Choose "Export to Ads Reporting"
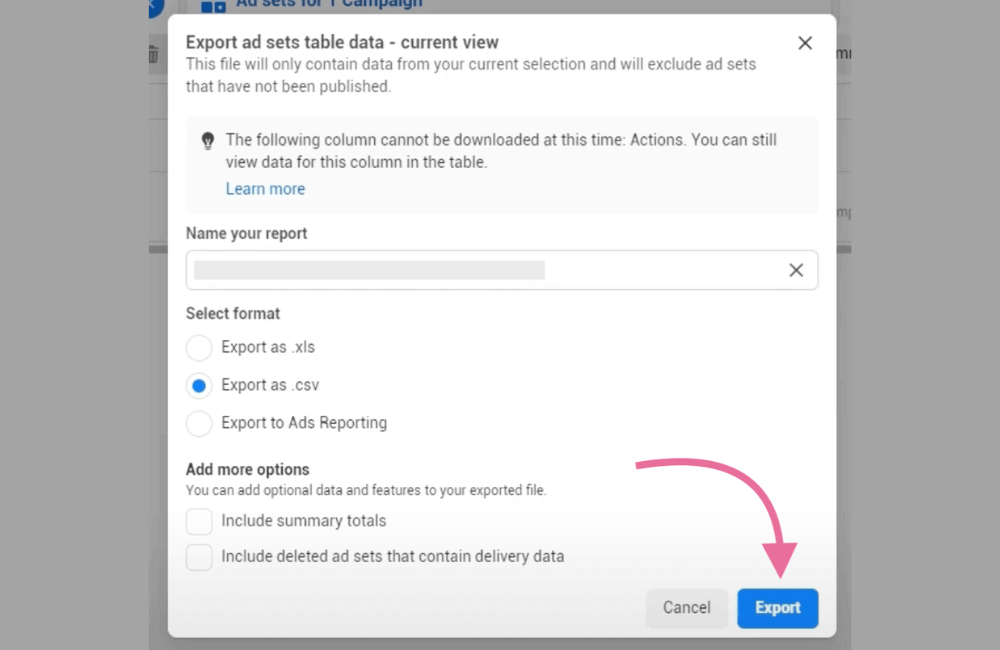 tap(199, 423)
